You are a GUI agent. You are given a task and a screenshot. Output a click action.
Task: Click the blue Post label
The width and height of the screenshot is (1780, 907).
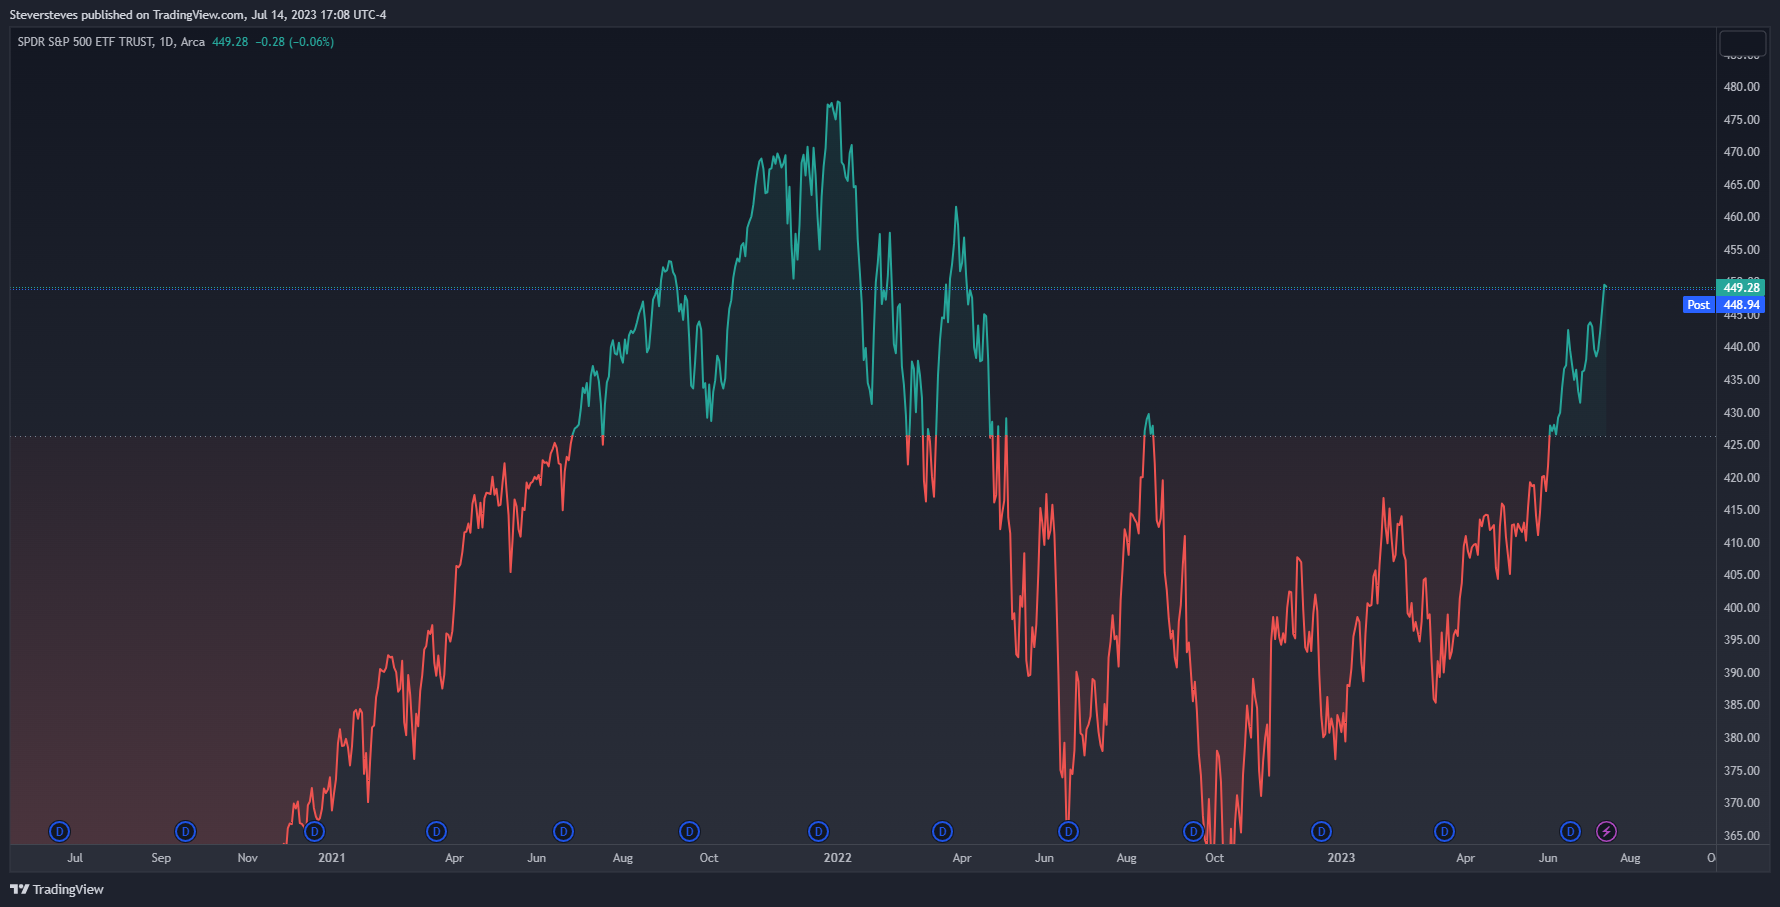[x=1699, y=305]
